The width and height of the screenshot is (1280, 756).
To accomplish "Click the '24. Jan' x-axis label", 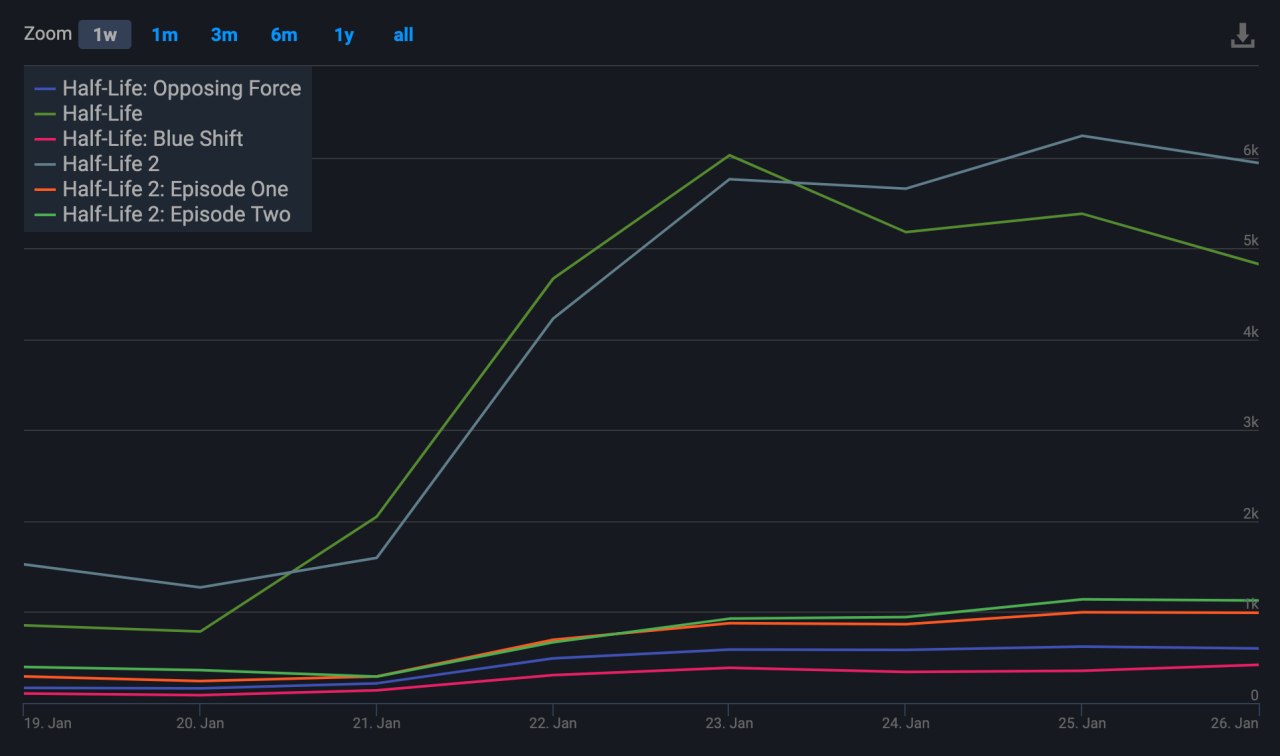I will 905,723.
